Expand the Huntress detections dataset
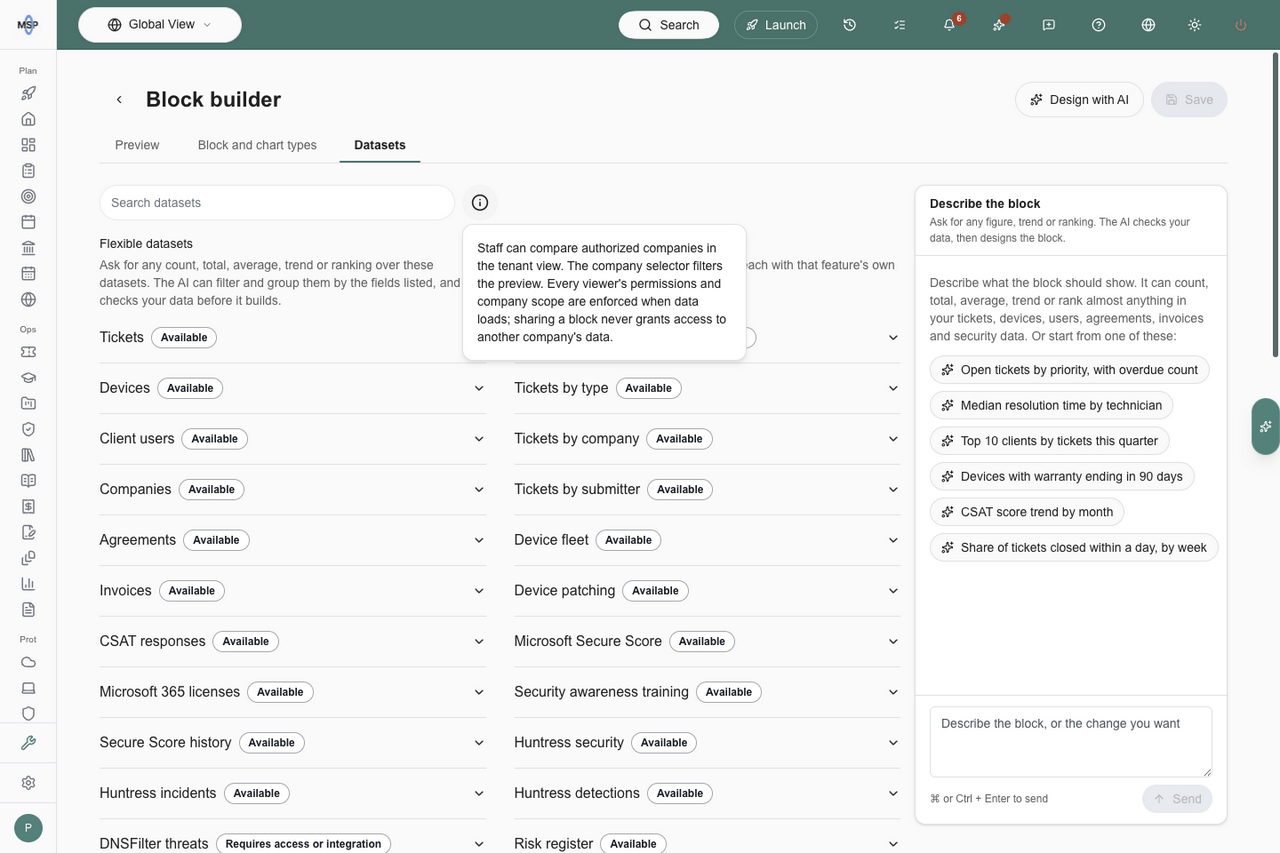 click(707, 793)
